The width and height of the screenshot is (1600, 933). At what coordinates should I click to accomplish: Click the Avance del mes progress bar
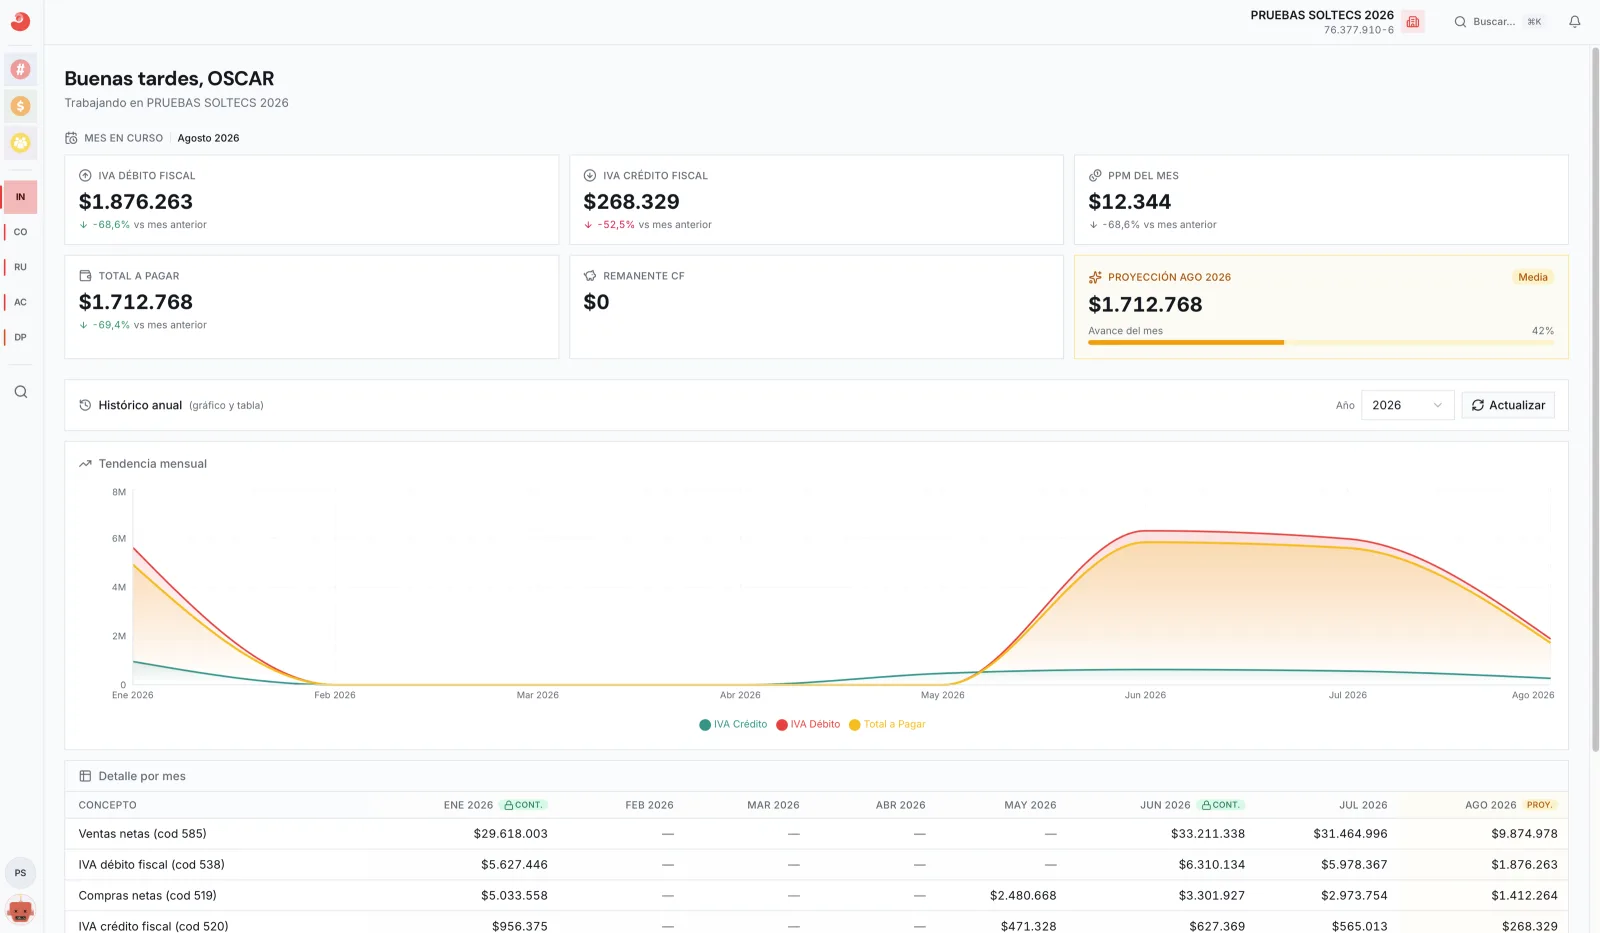pos(1321,342)
